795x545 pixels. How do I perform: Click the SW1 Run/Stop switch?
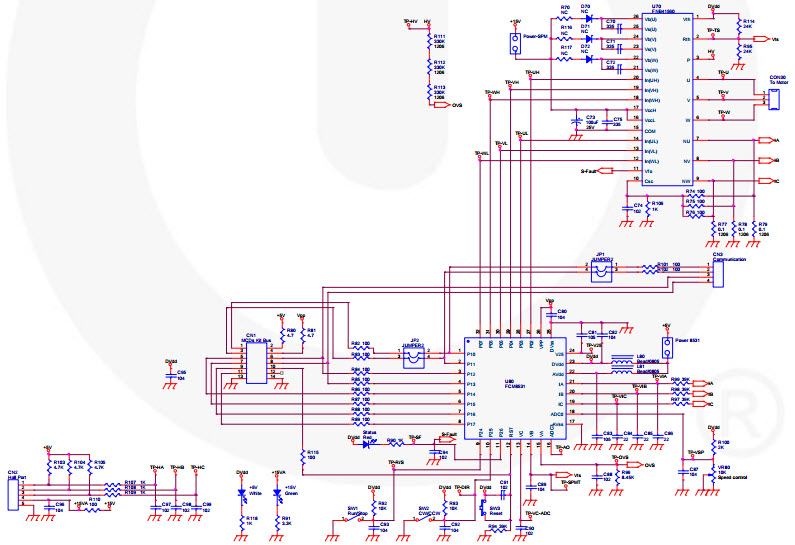point(352,518)
